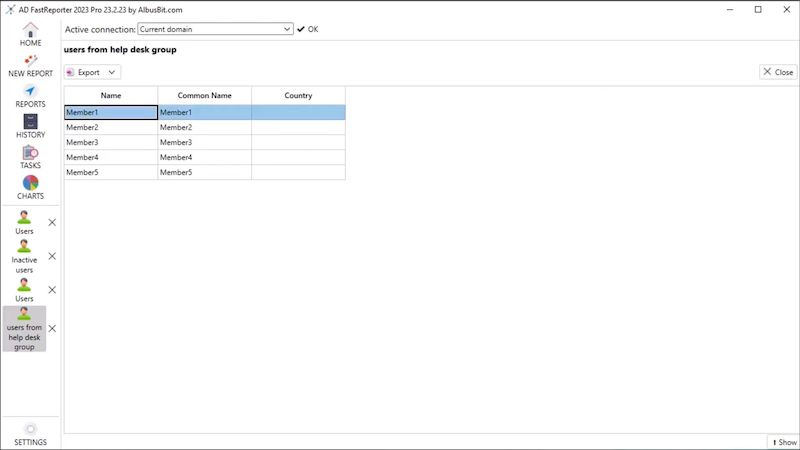Maximize the AD FastReporter window
This screenshot has width=800, height=450.
(x=758, y=9)
